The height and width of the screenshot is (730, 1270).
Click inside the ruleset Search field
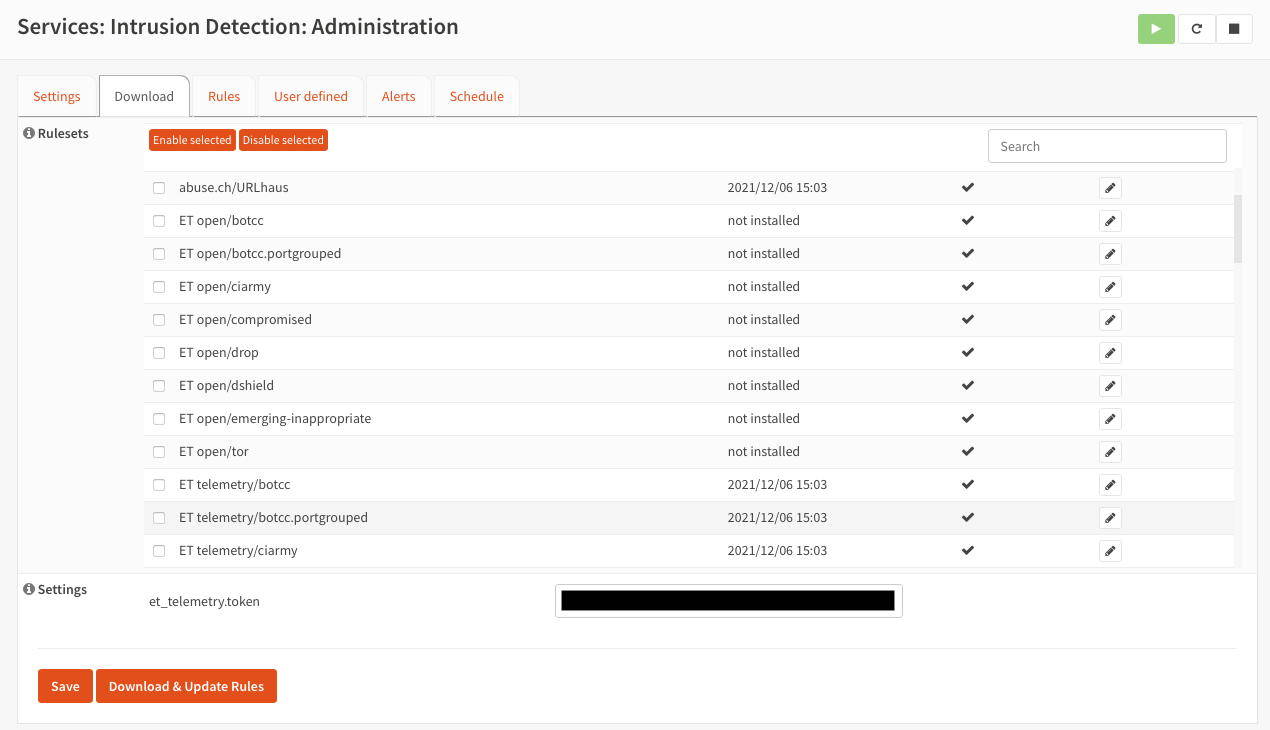[1106, 146]
